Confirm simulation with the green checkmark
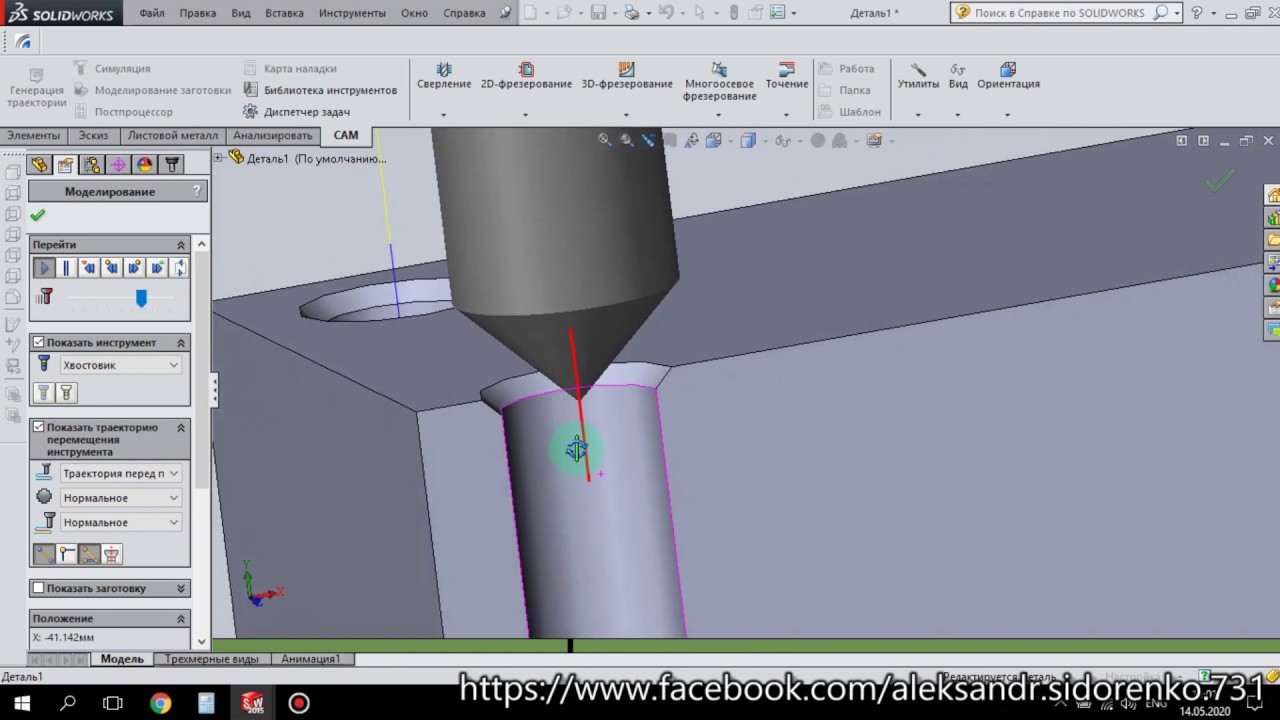 [x=38, y=215]
